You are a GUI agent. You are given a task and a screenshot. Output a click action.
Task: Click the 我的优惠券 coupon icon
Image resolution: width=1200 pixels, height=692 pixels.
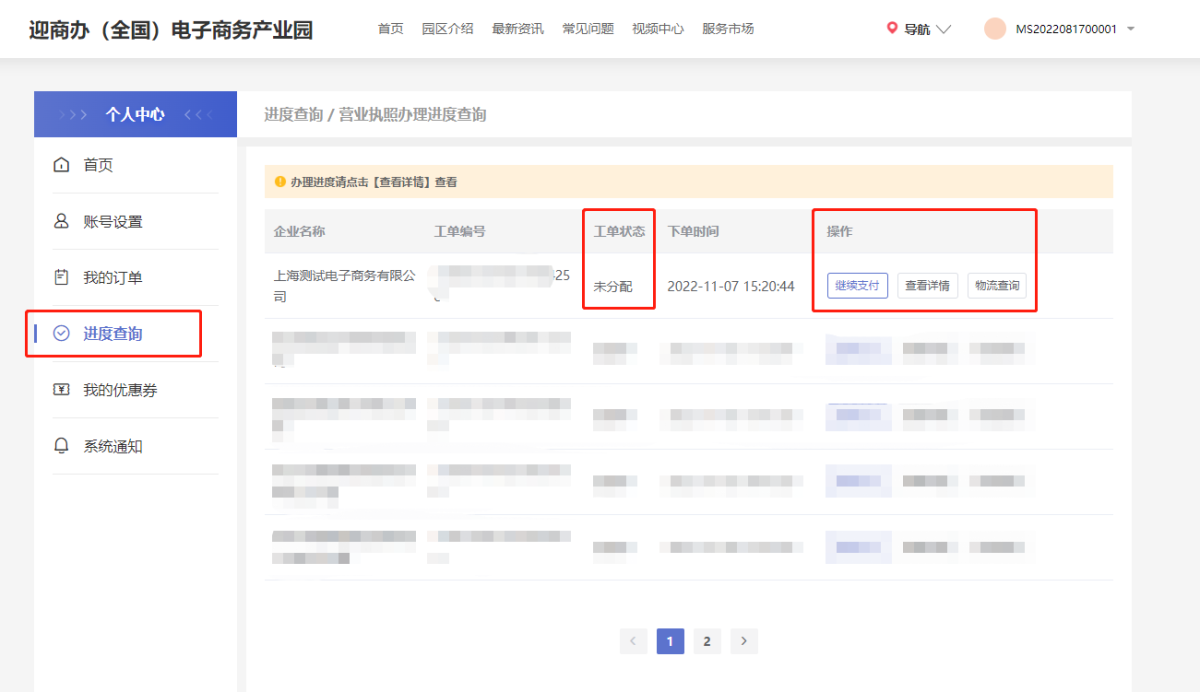point(61,390)
